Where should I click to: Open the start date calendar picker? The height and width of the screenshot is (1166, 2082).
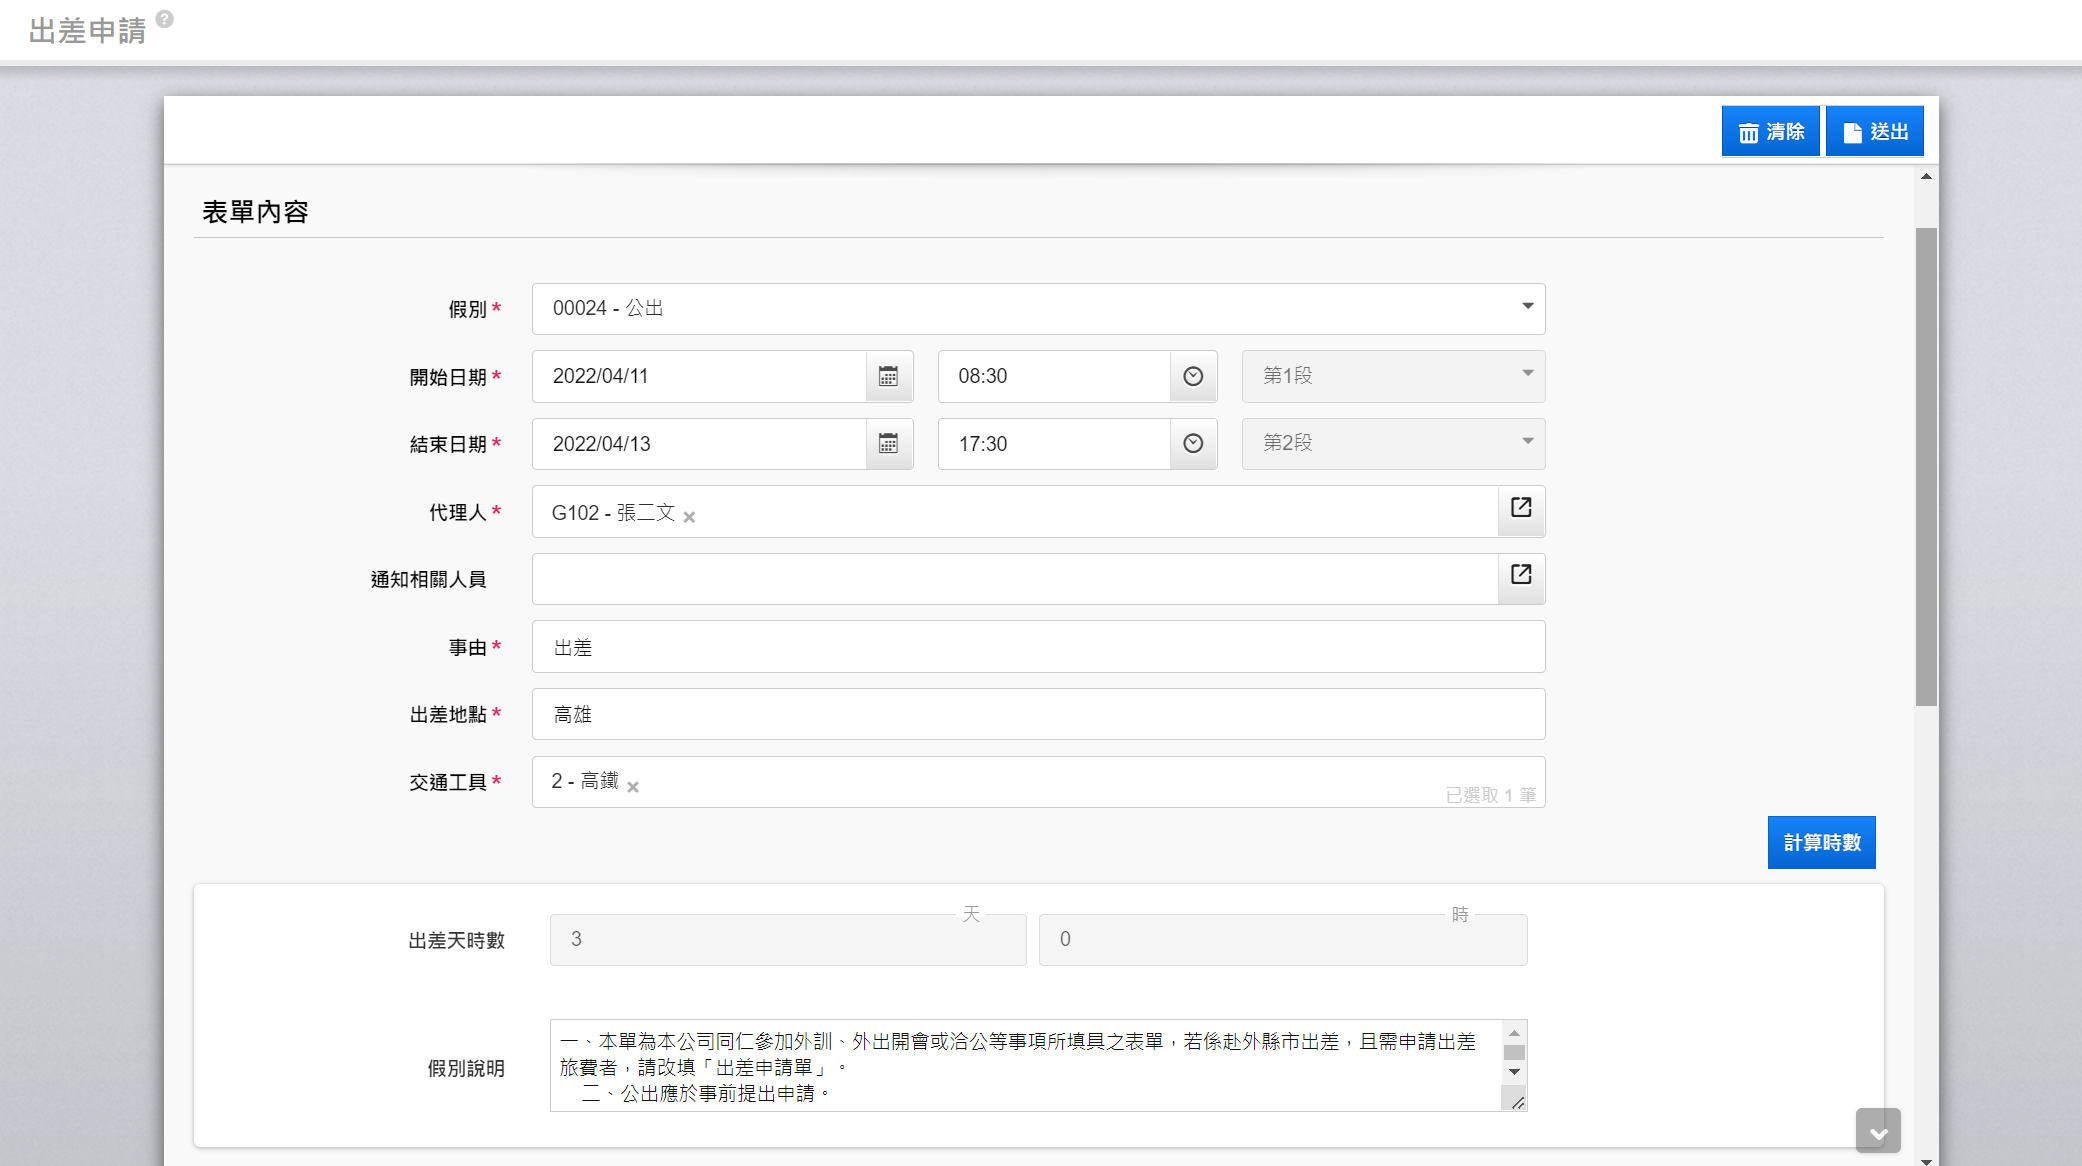point(888,377)
